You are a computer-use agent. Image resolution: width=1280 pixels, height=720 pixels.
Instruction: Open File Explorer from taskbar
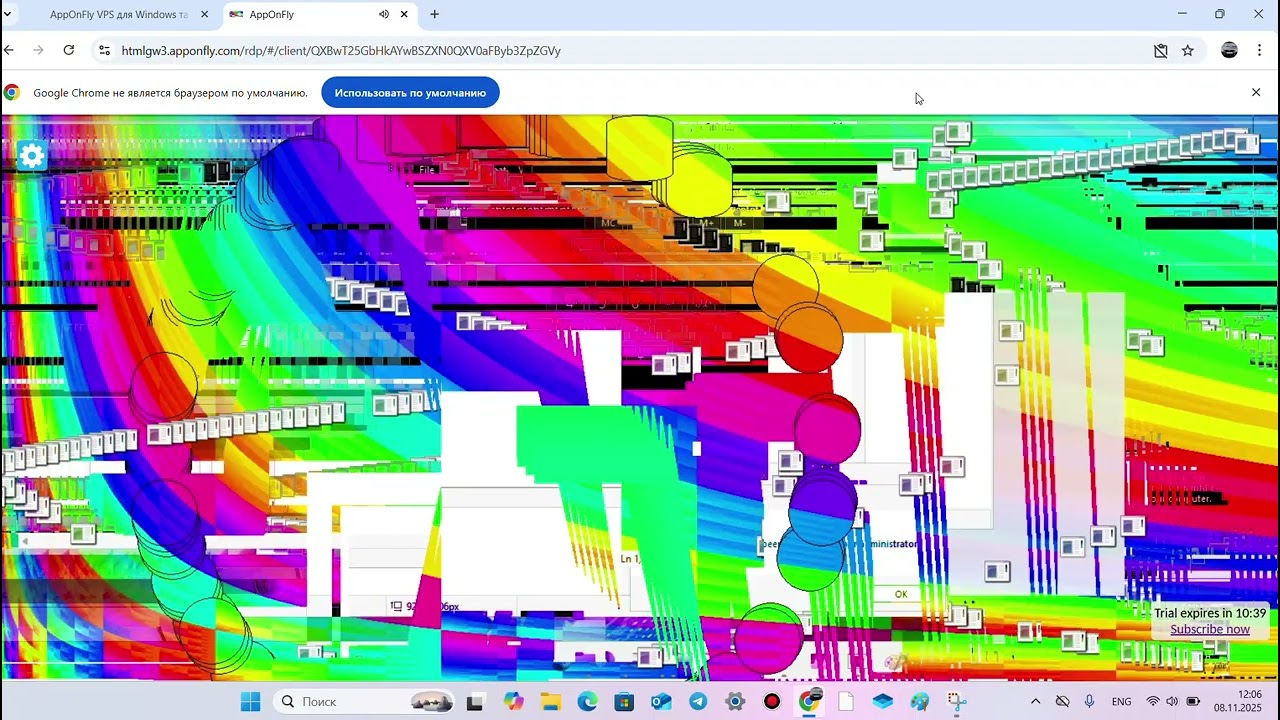tap(550, 702)
